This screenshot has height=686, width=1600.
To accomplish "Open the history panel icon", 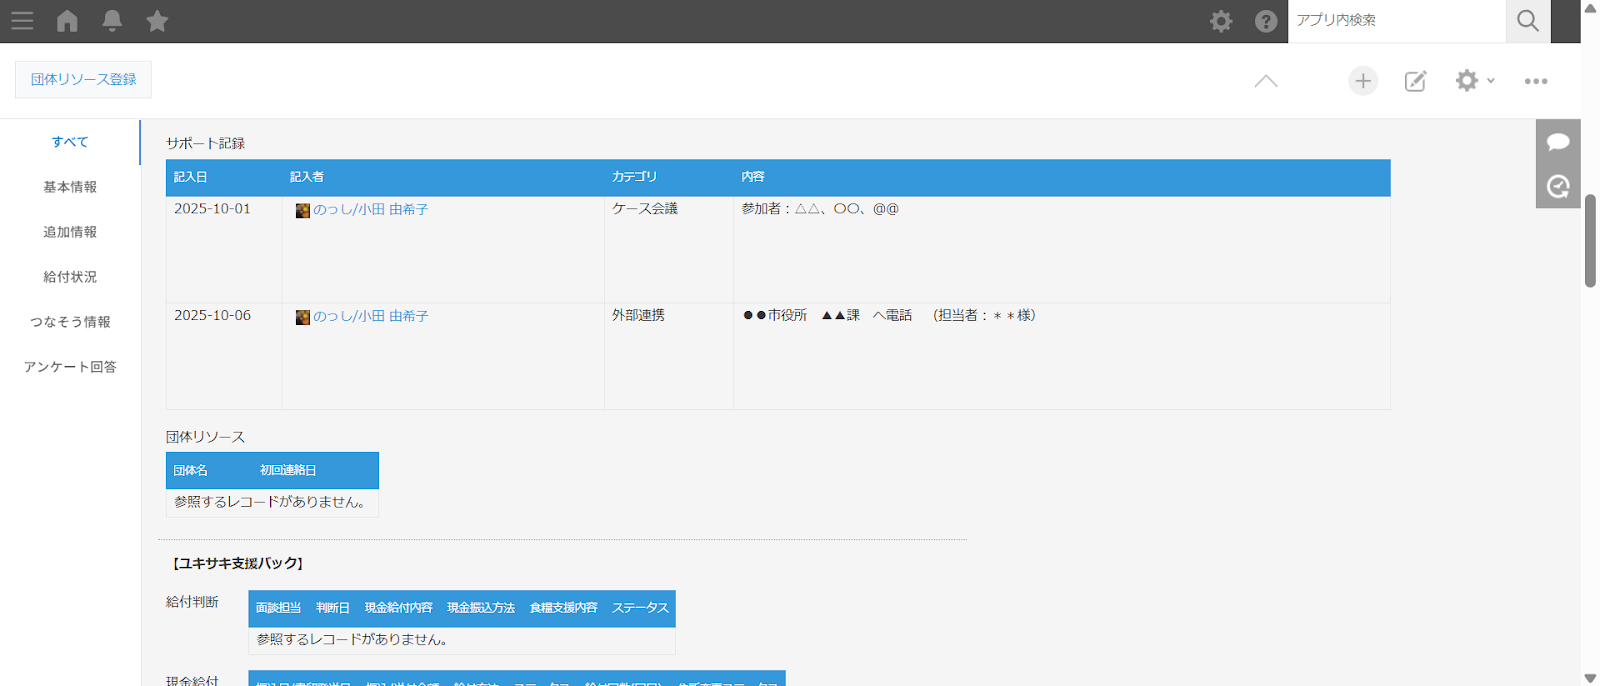I will pyautogui.click(x=1558, y=186).
